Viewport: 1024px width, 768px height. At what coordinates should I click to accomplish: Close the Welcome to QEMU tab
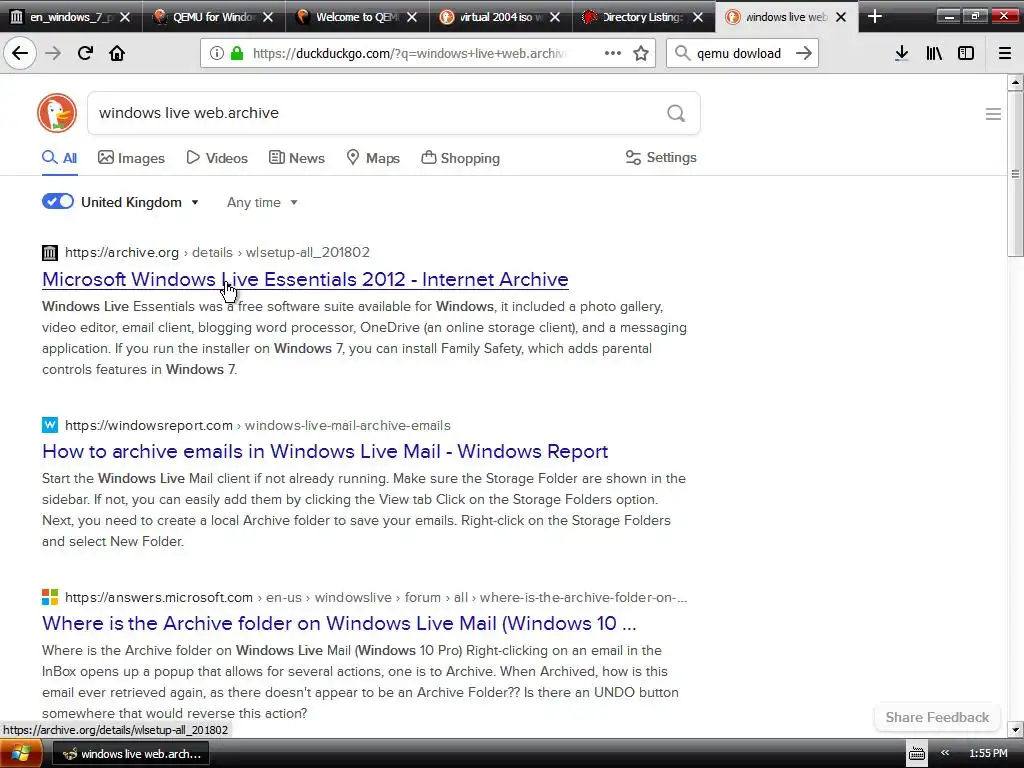coord(411,17)
